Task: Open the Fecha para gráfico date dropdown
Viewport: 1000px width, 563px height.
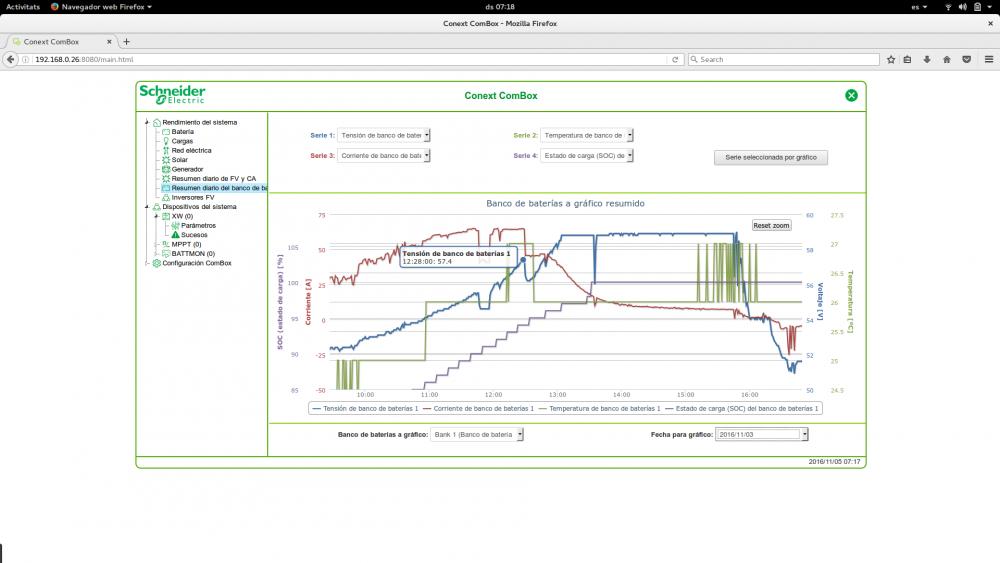Action: click(761, 434)
